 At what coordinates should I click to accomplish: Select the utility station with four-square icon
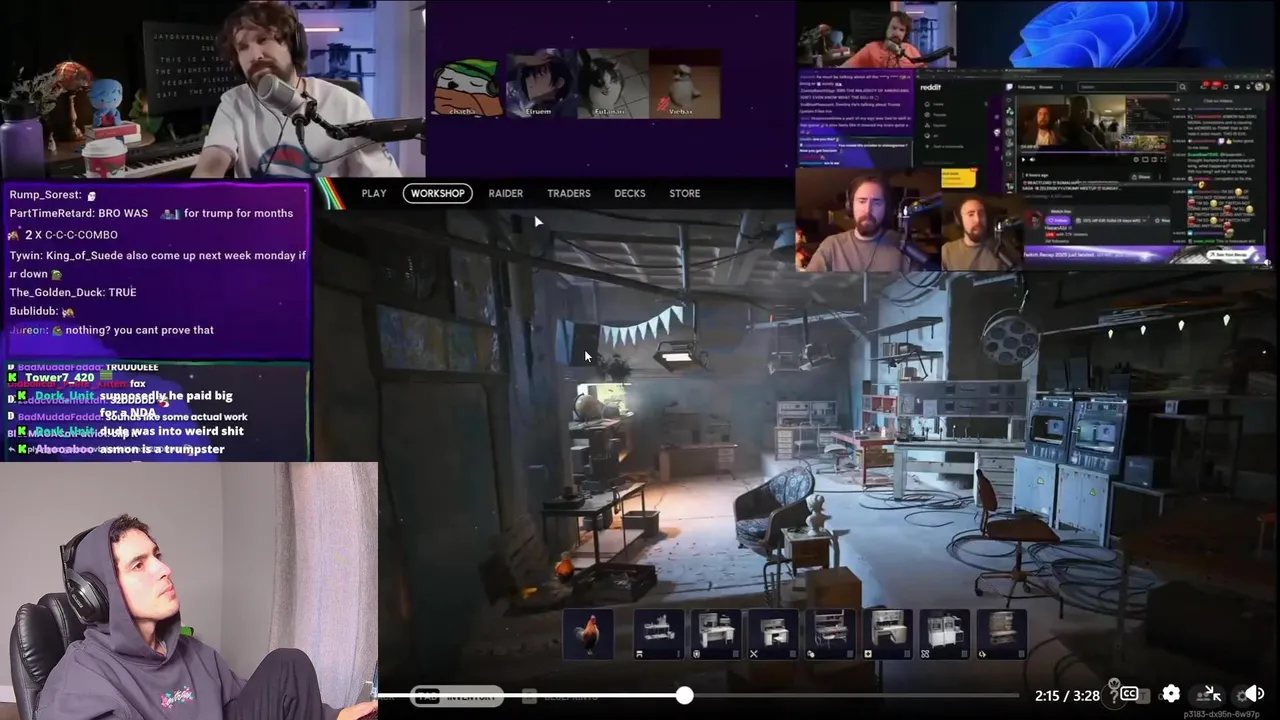(x=944, y=634)
